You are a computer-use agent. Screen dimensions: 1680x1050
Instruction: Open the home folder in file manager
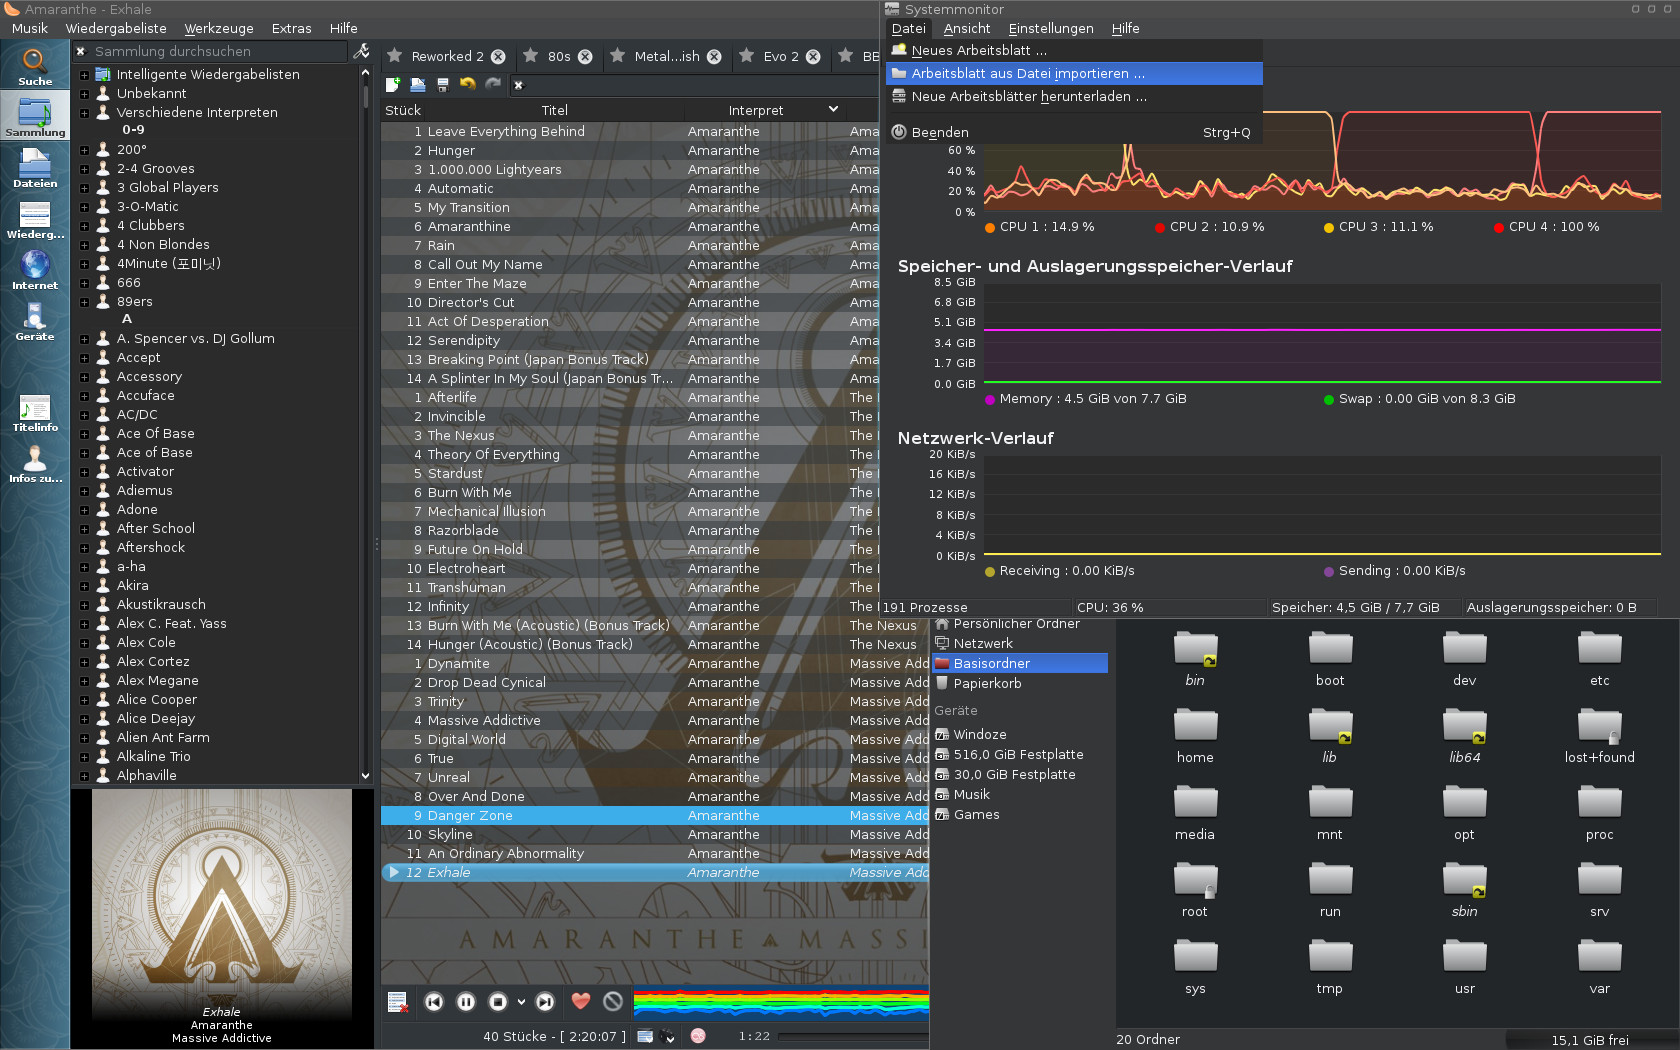coord(1195,736)
